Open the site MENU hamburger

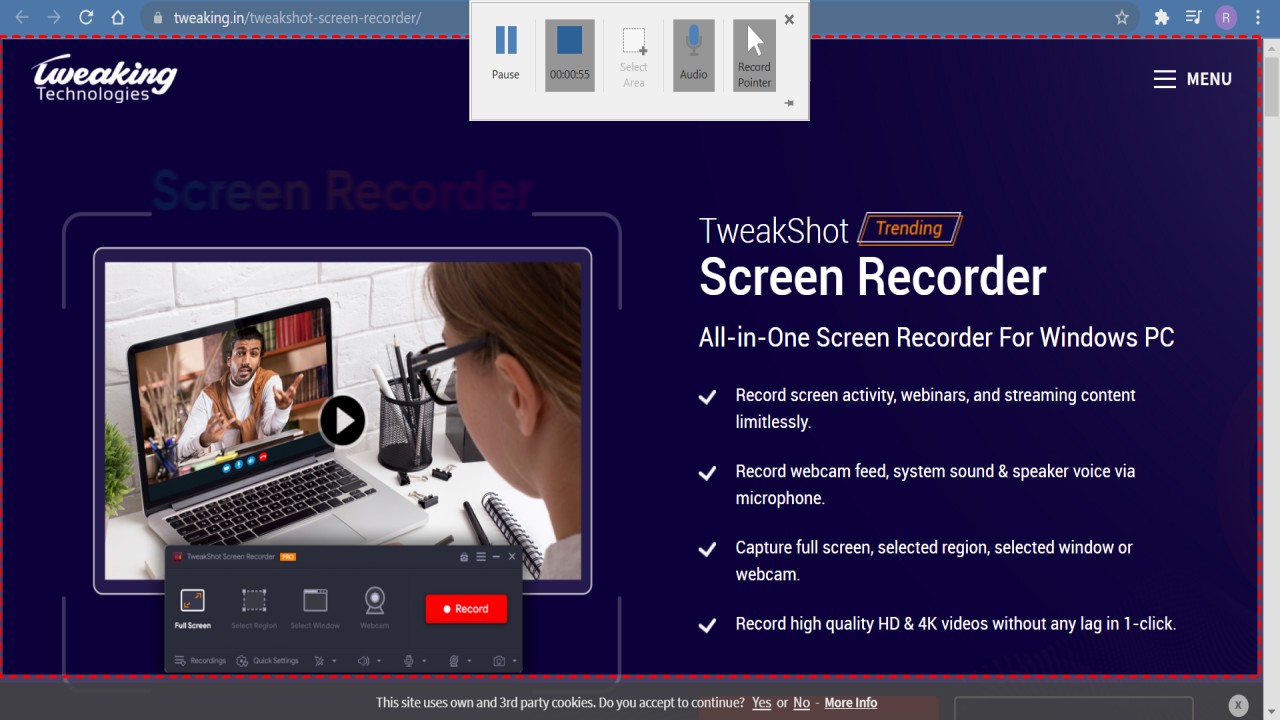(1192, 79)
